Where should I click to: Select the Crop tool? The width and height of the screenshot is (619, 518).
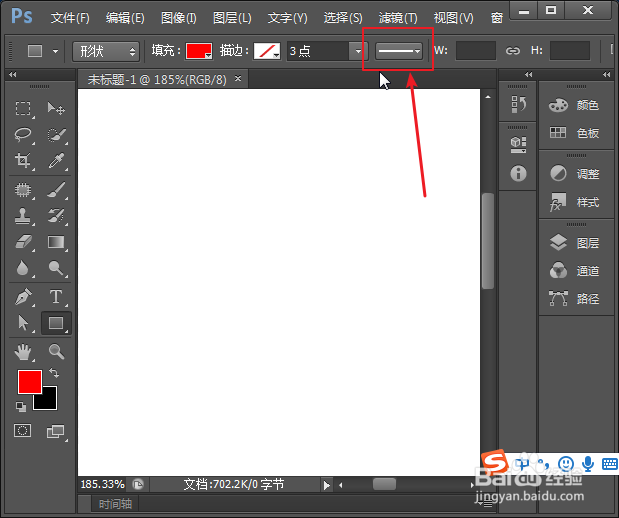pos(23,161)
